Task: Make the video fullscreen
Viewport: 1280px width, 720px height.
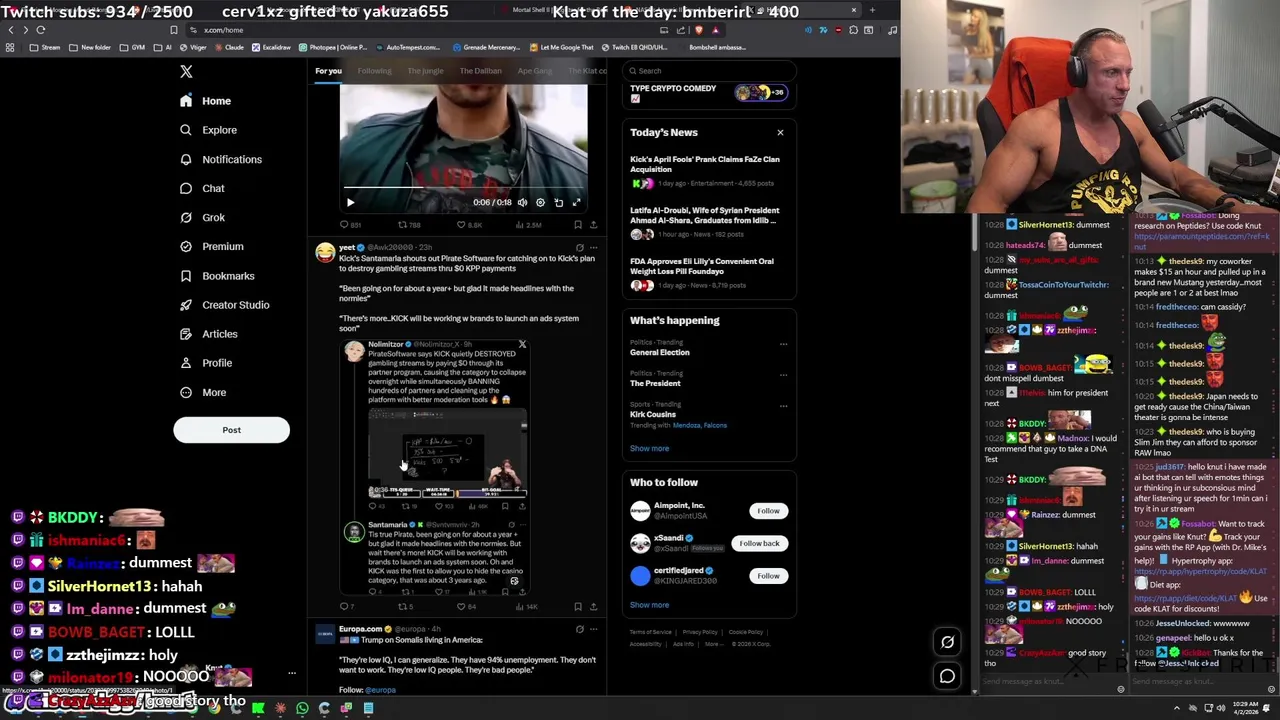Action: click(x=576, y=203)
